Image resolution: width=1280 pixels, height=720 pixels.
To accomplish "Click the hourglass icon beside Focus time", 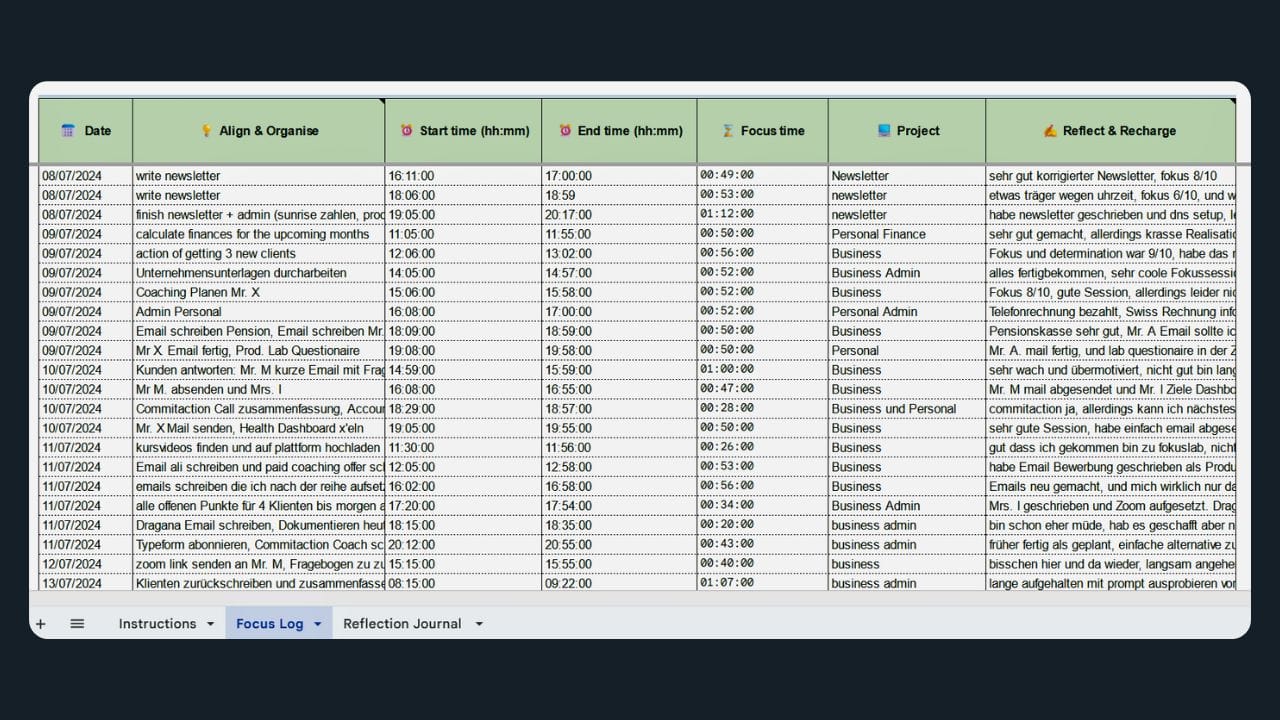I will coord(728,131).
